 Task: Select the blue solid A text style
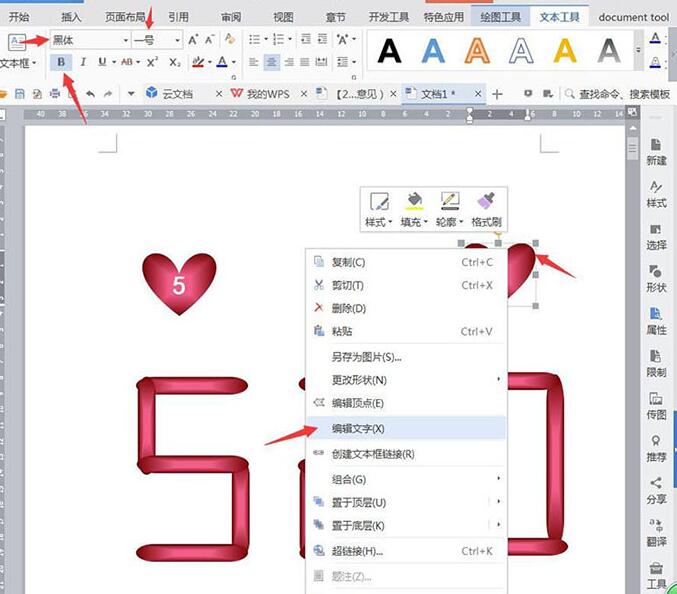[x=433, y=48]
